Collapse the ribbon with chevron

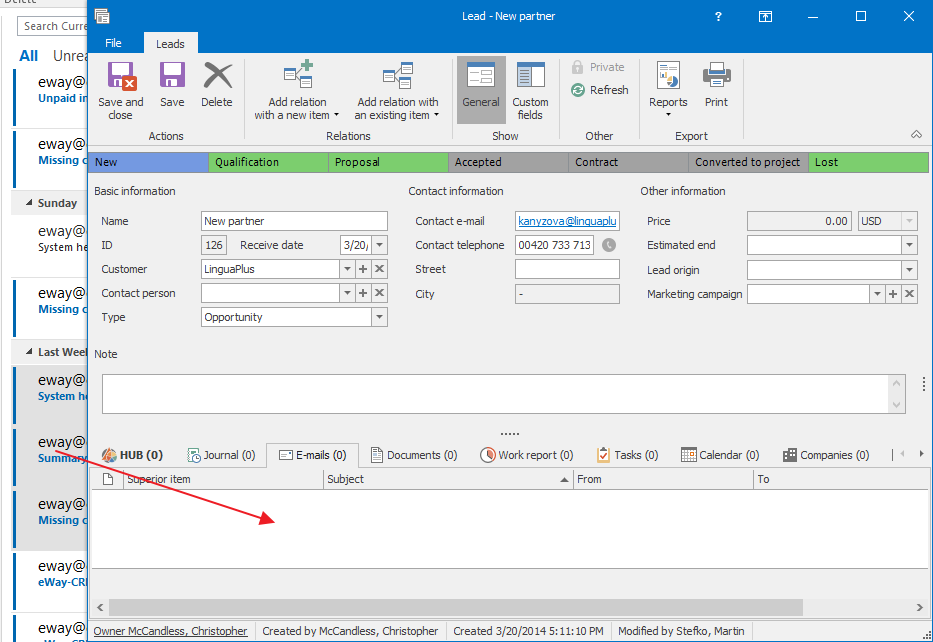(x=916, y=135)
